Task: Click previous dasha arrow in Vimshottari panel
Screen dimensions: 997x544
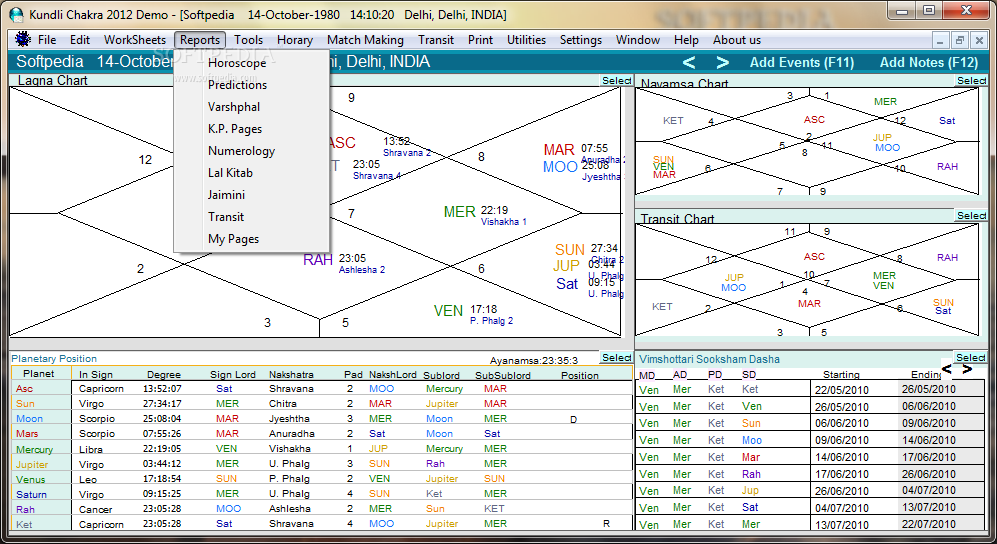Action: [947, 369]
